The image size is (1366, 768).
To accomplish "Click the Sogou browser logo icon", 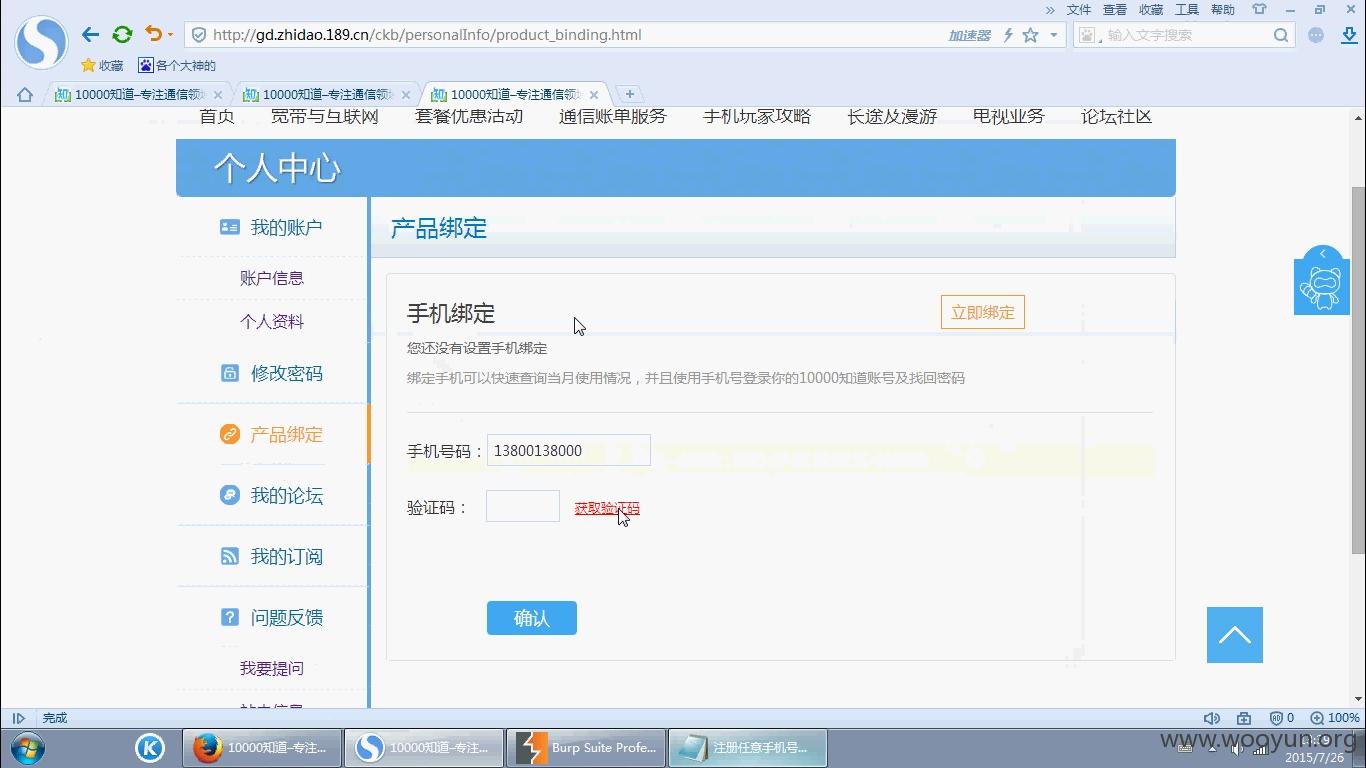I will pos(41,41).
